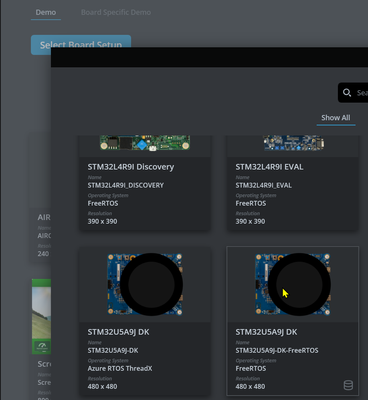The width and height of the screenshot is (368, 400).
Task: Switch to Board Specific Demo tab
Action: 116,12
